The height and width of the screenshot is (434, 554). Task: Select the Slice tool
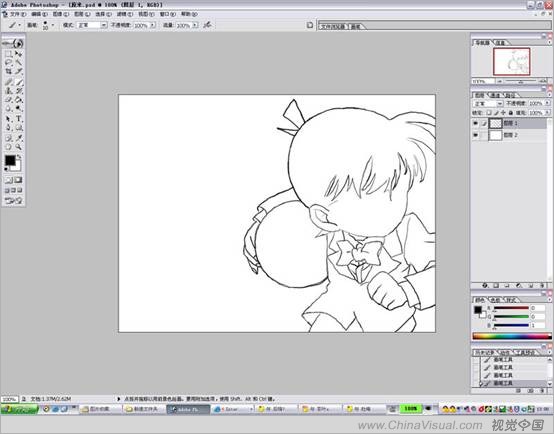coord(19,71)
